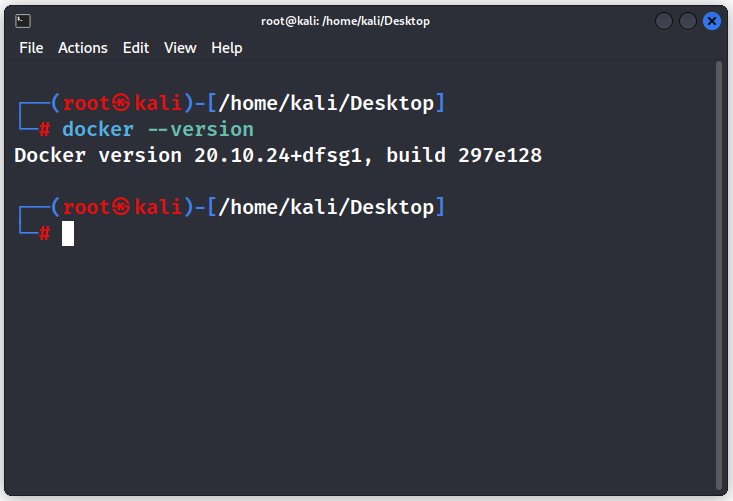Close the terminal with the blue X button
This screenshot has width=733, height=501.
point(712,21)
